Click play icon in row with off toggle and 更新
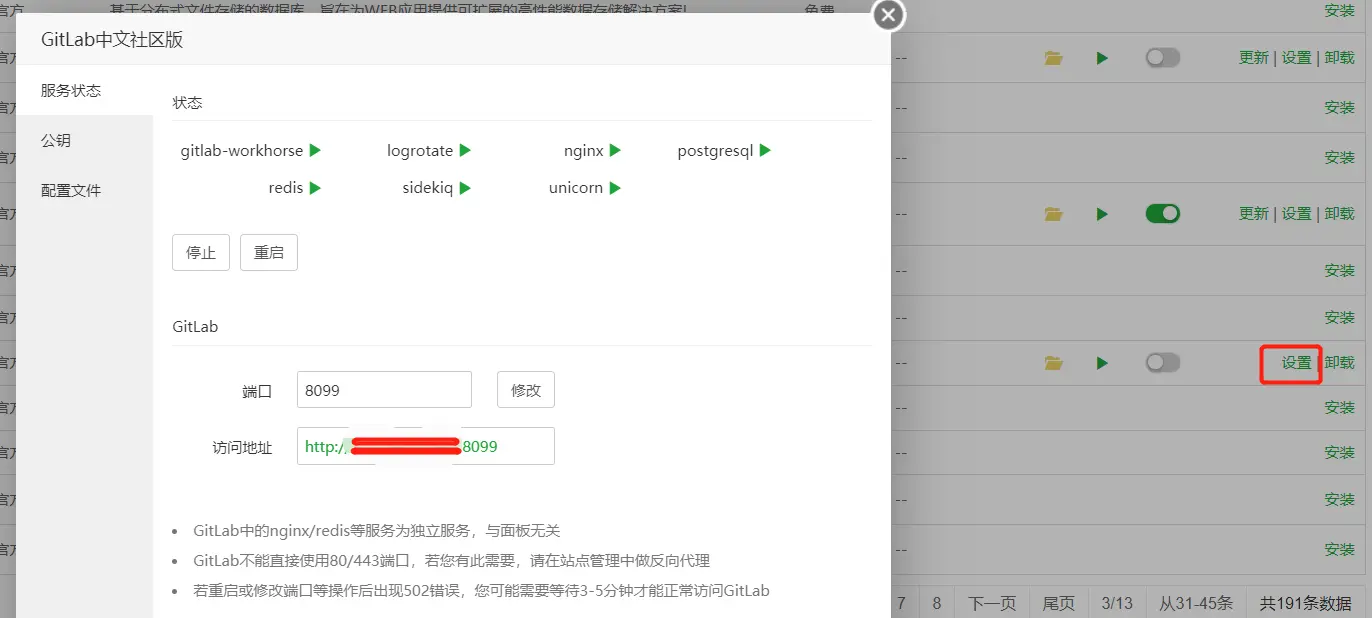The image size is (1372, 618). (x=1102, y=58)
